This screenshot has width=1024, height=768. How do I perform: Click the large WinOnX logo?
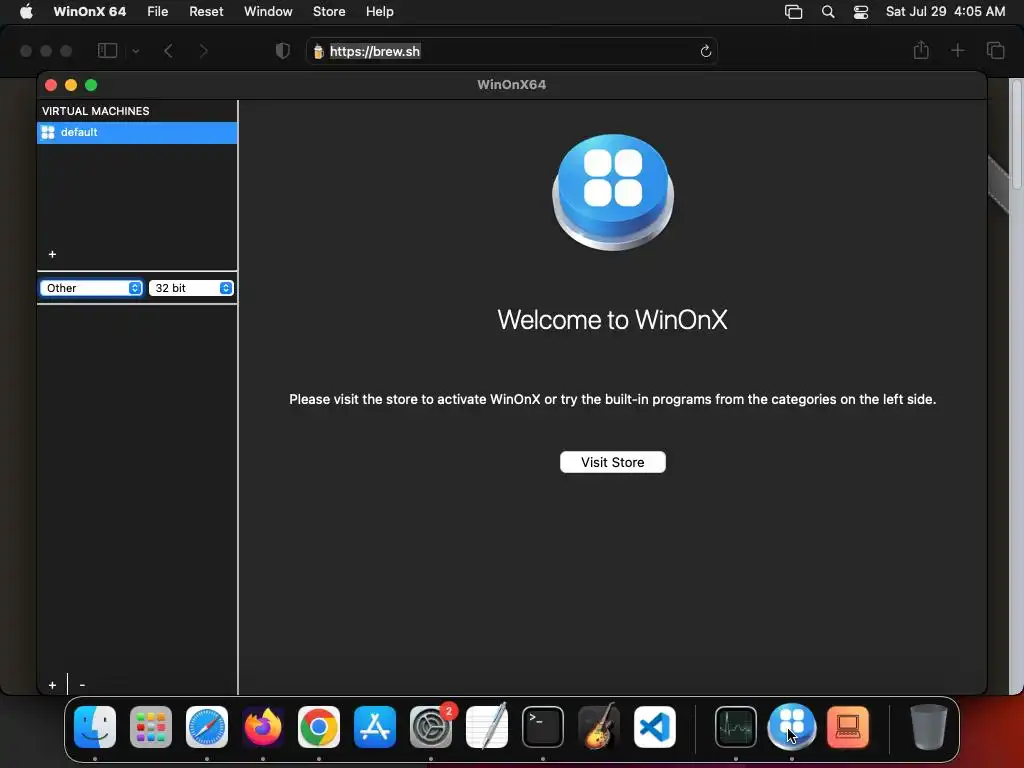coord(613,192)
